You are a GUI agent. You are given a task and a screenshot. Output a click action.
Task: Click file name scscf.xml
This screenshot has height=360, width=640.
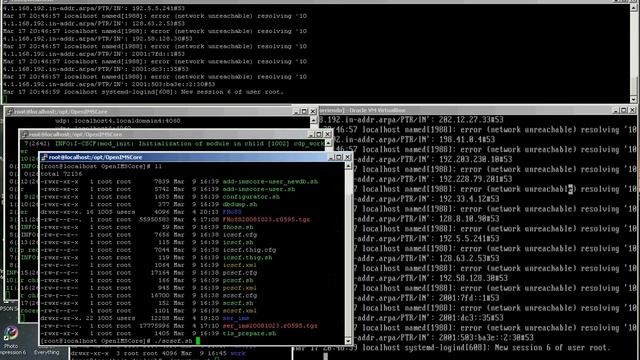(240, 311)
